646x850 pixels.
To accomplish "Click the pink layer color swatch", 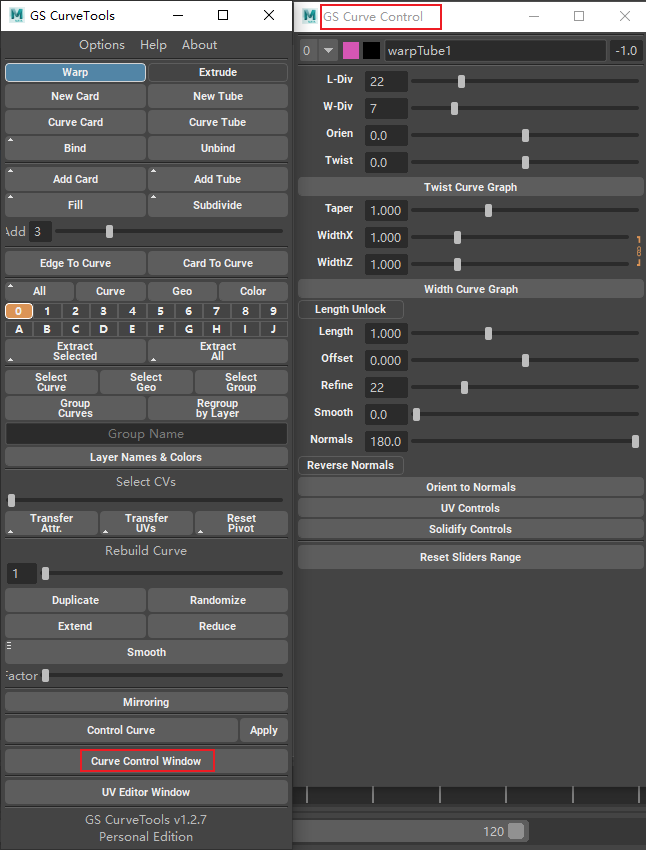I will point(351,51).
